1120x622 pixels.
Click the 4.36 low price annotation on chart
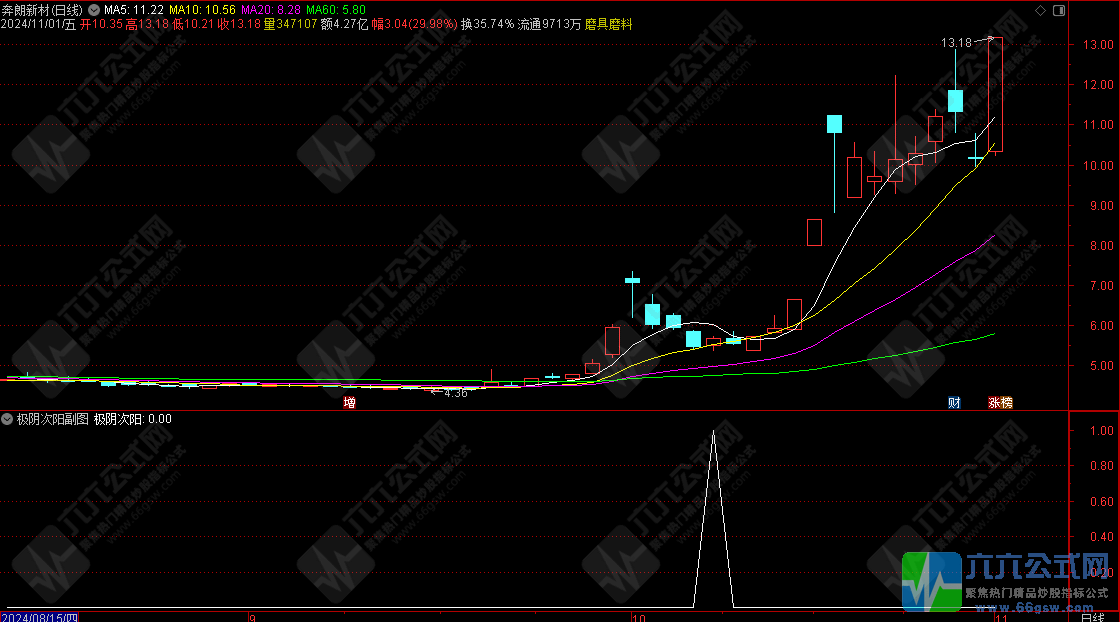[x=456, y=393]
